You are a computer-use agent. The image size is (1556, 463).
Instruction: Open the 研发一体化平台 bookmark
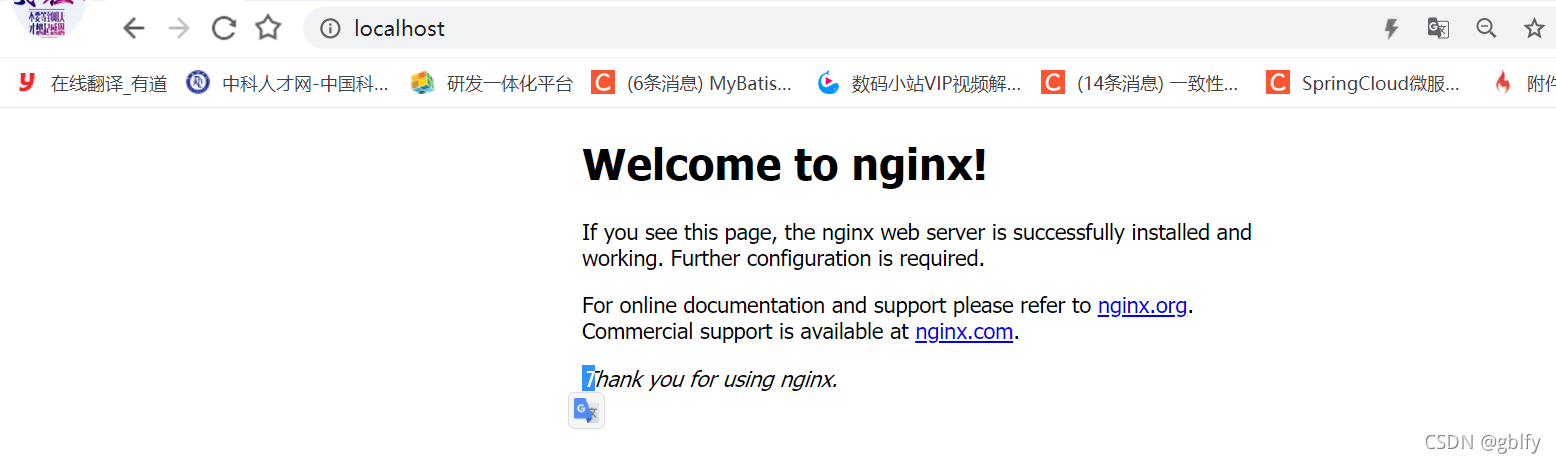tap(492, 84)
